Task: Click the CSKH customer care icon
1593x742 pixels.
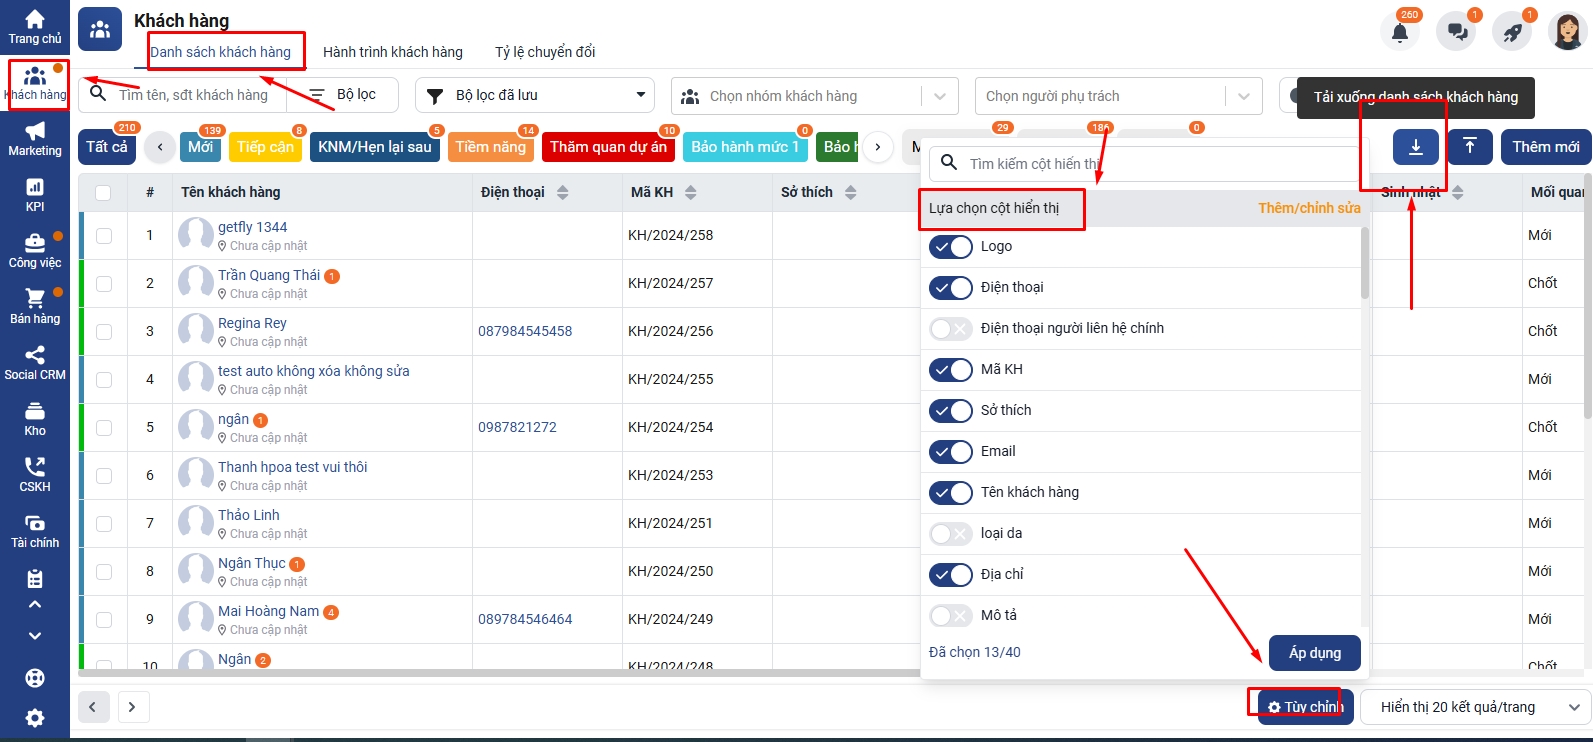Action: (35, 474)
